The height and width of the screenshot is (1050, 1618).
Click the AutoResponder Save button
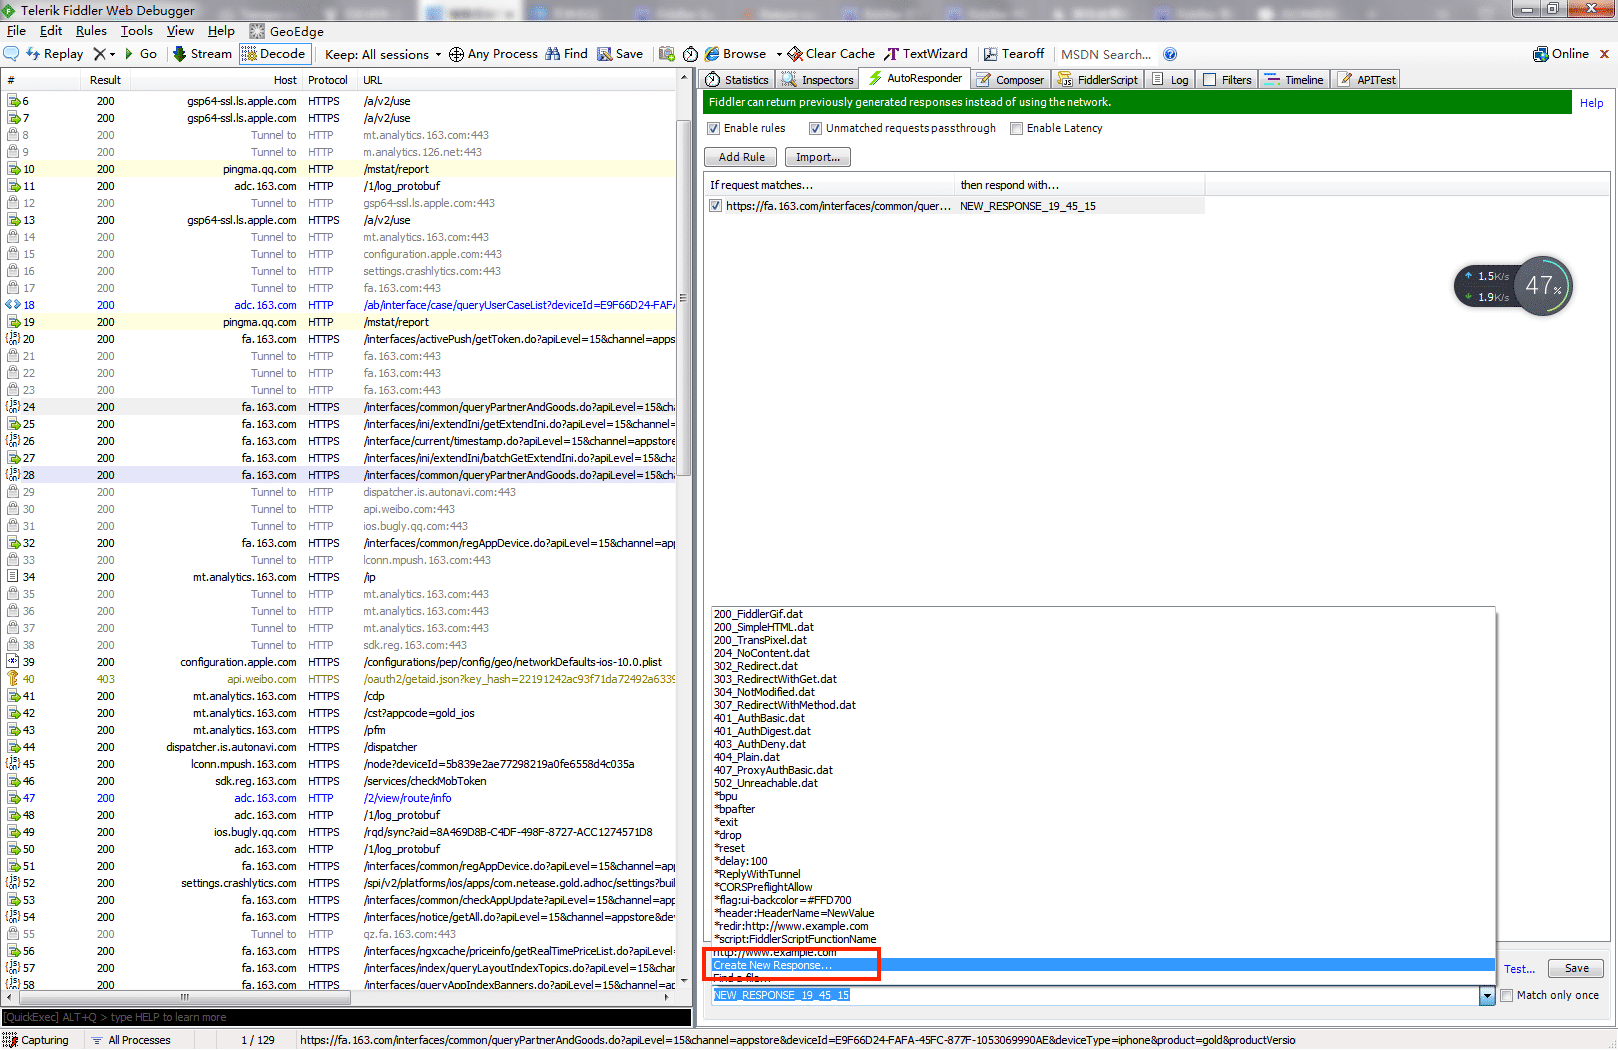pyautogui.click(x=1576, y=968)
